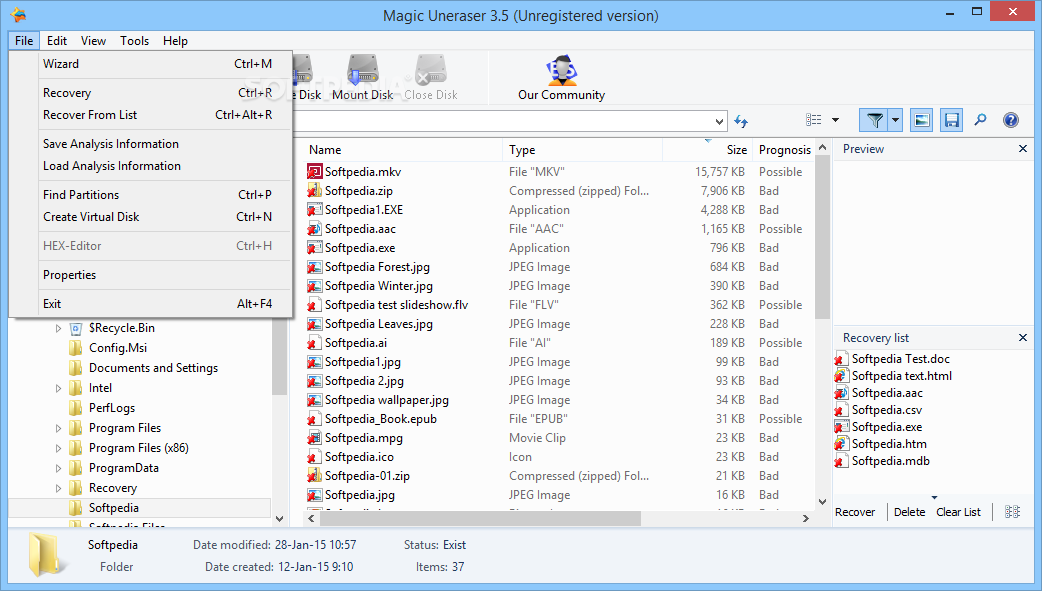The image size is (1042, 591).
Task: Sort by Size column header
Action: [x=708, y=150]
